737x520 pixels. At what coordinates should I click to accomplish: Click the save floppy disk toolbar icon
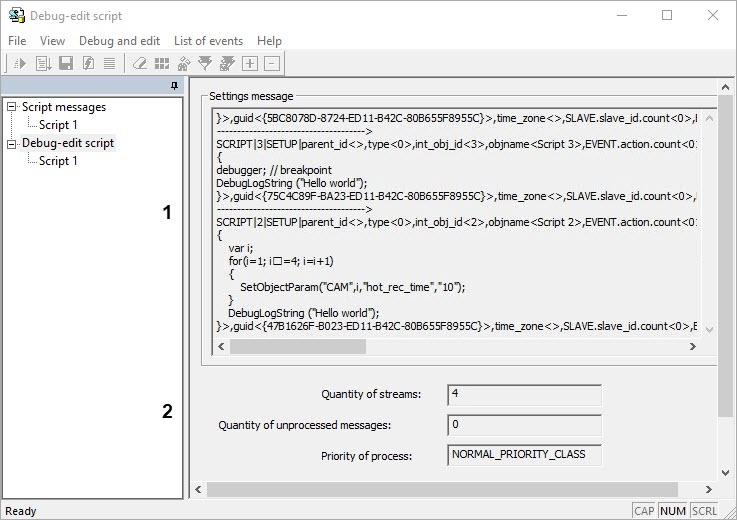pos(66,63)
